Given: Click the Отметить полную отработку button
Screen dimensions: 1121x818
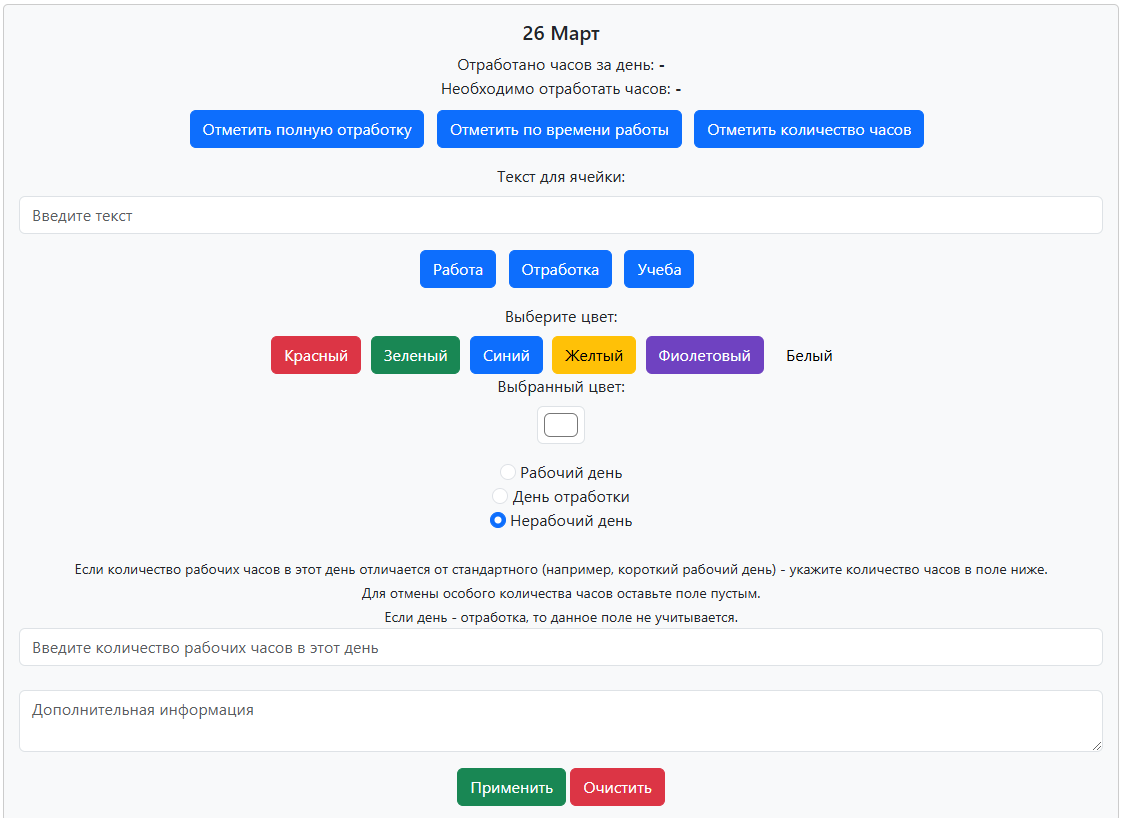Looking at the screenshot, I should [307, 130].
